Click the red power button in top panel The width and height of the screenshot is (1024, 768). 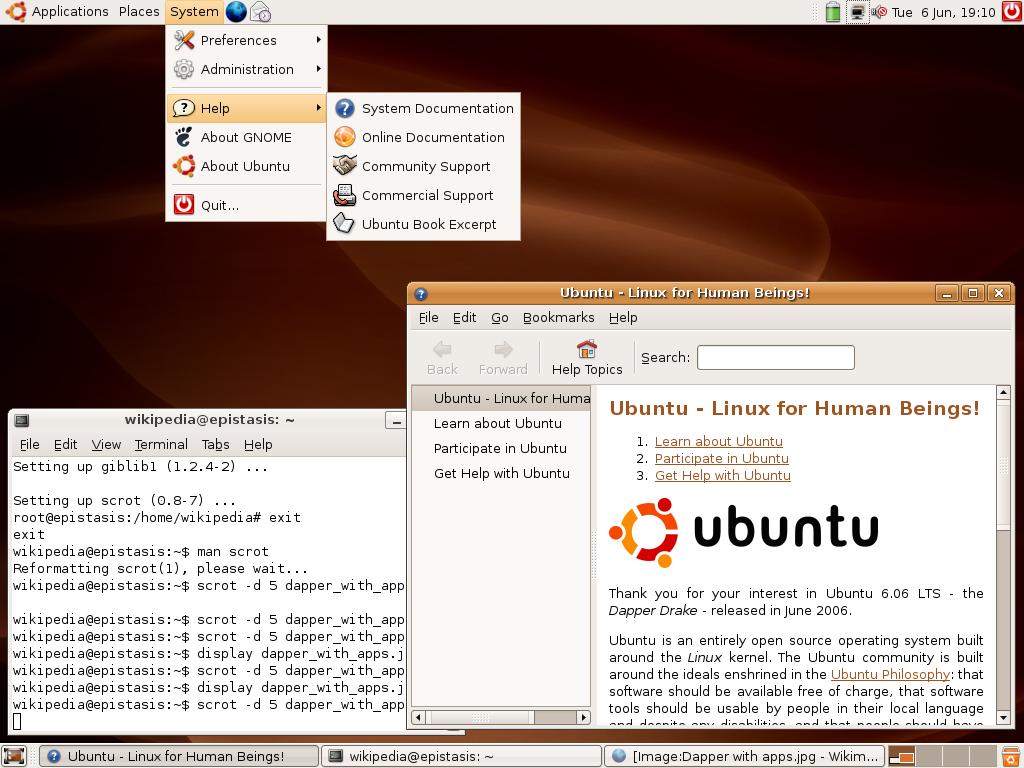click(1011, 12)
